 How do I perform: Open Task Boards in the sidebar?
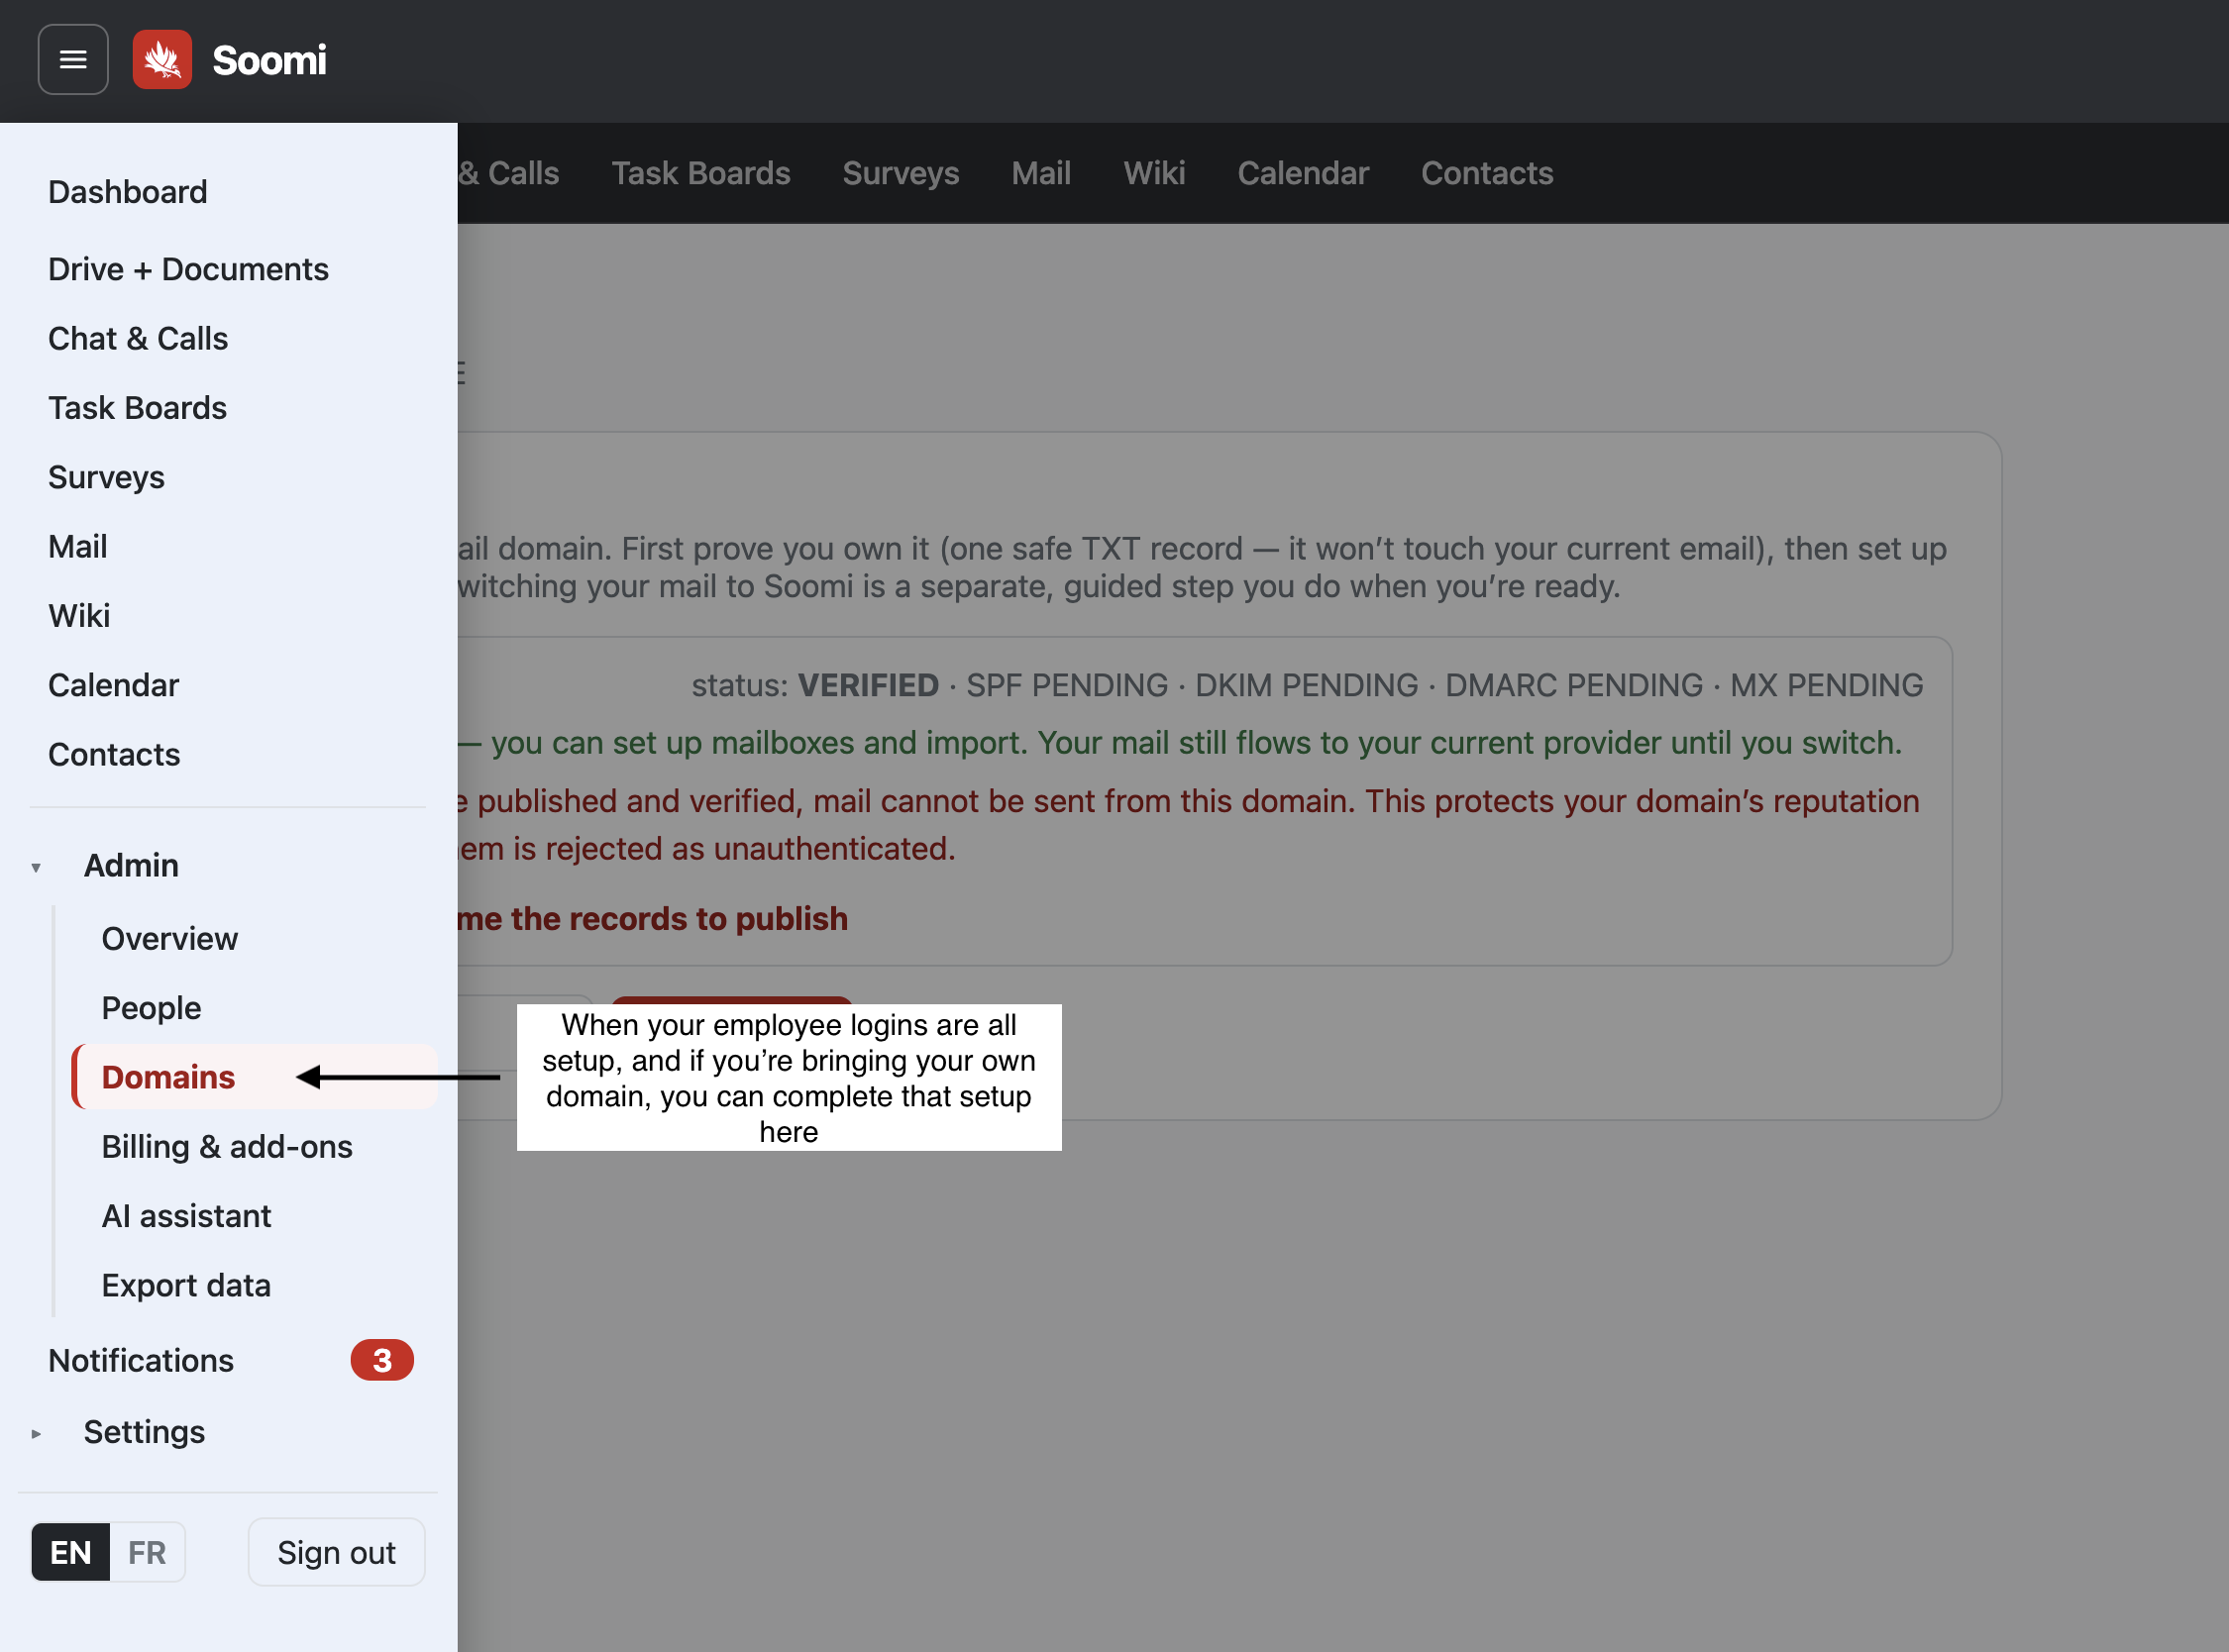(138, 408)
